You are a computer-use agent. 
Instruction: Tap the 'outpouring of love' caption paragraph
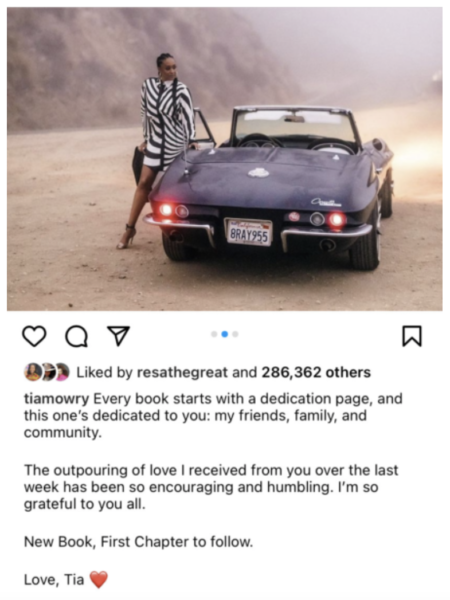pos(211,487)
